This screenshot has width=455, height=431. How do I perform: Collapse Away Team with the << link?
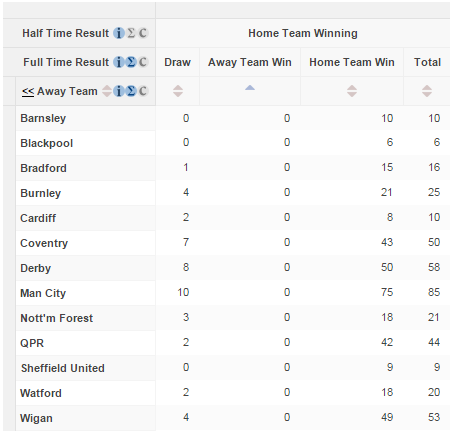coord(28,91)
